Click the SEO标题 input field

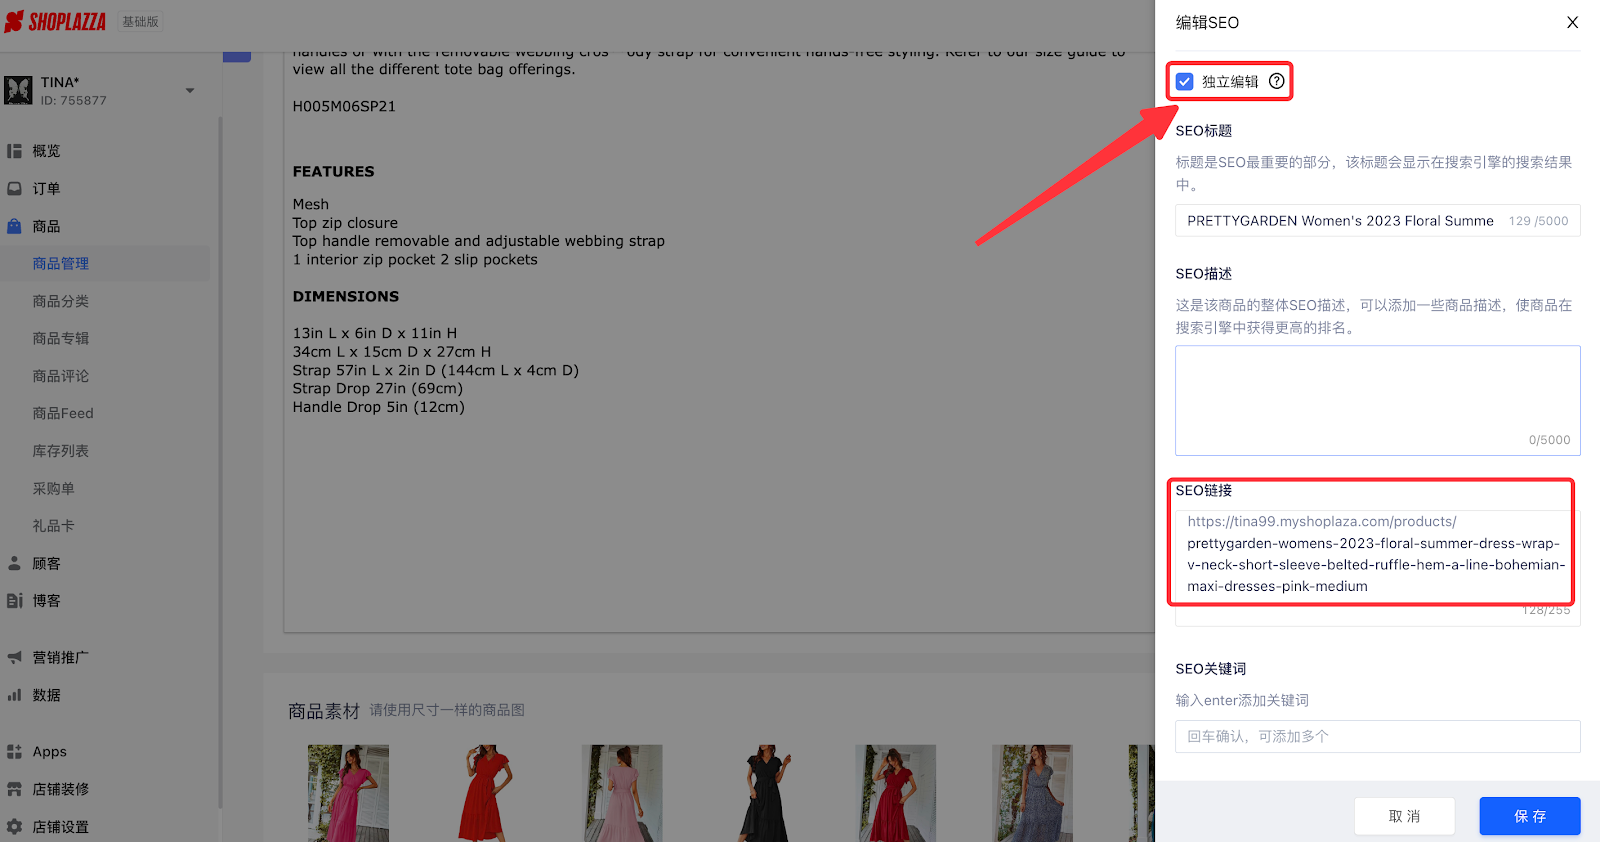[1377, 221]
